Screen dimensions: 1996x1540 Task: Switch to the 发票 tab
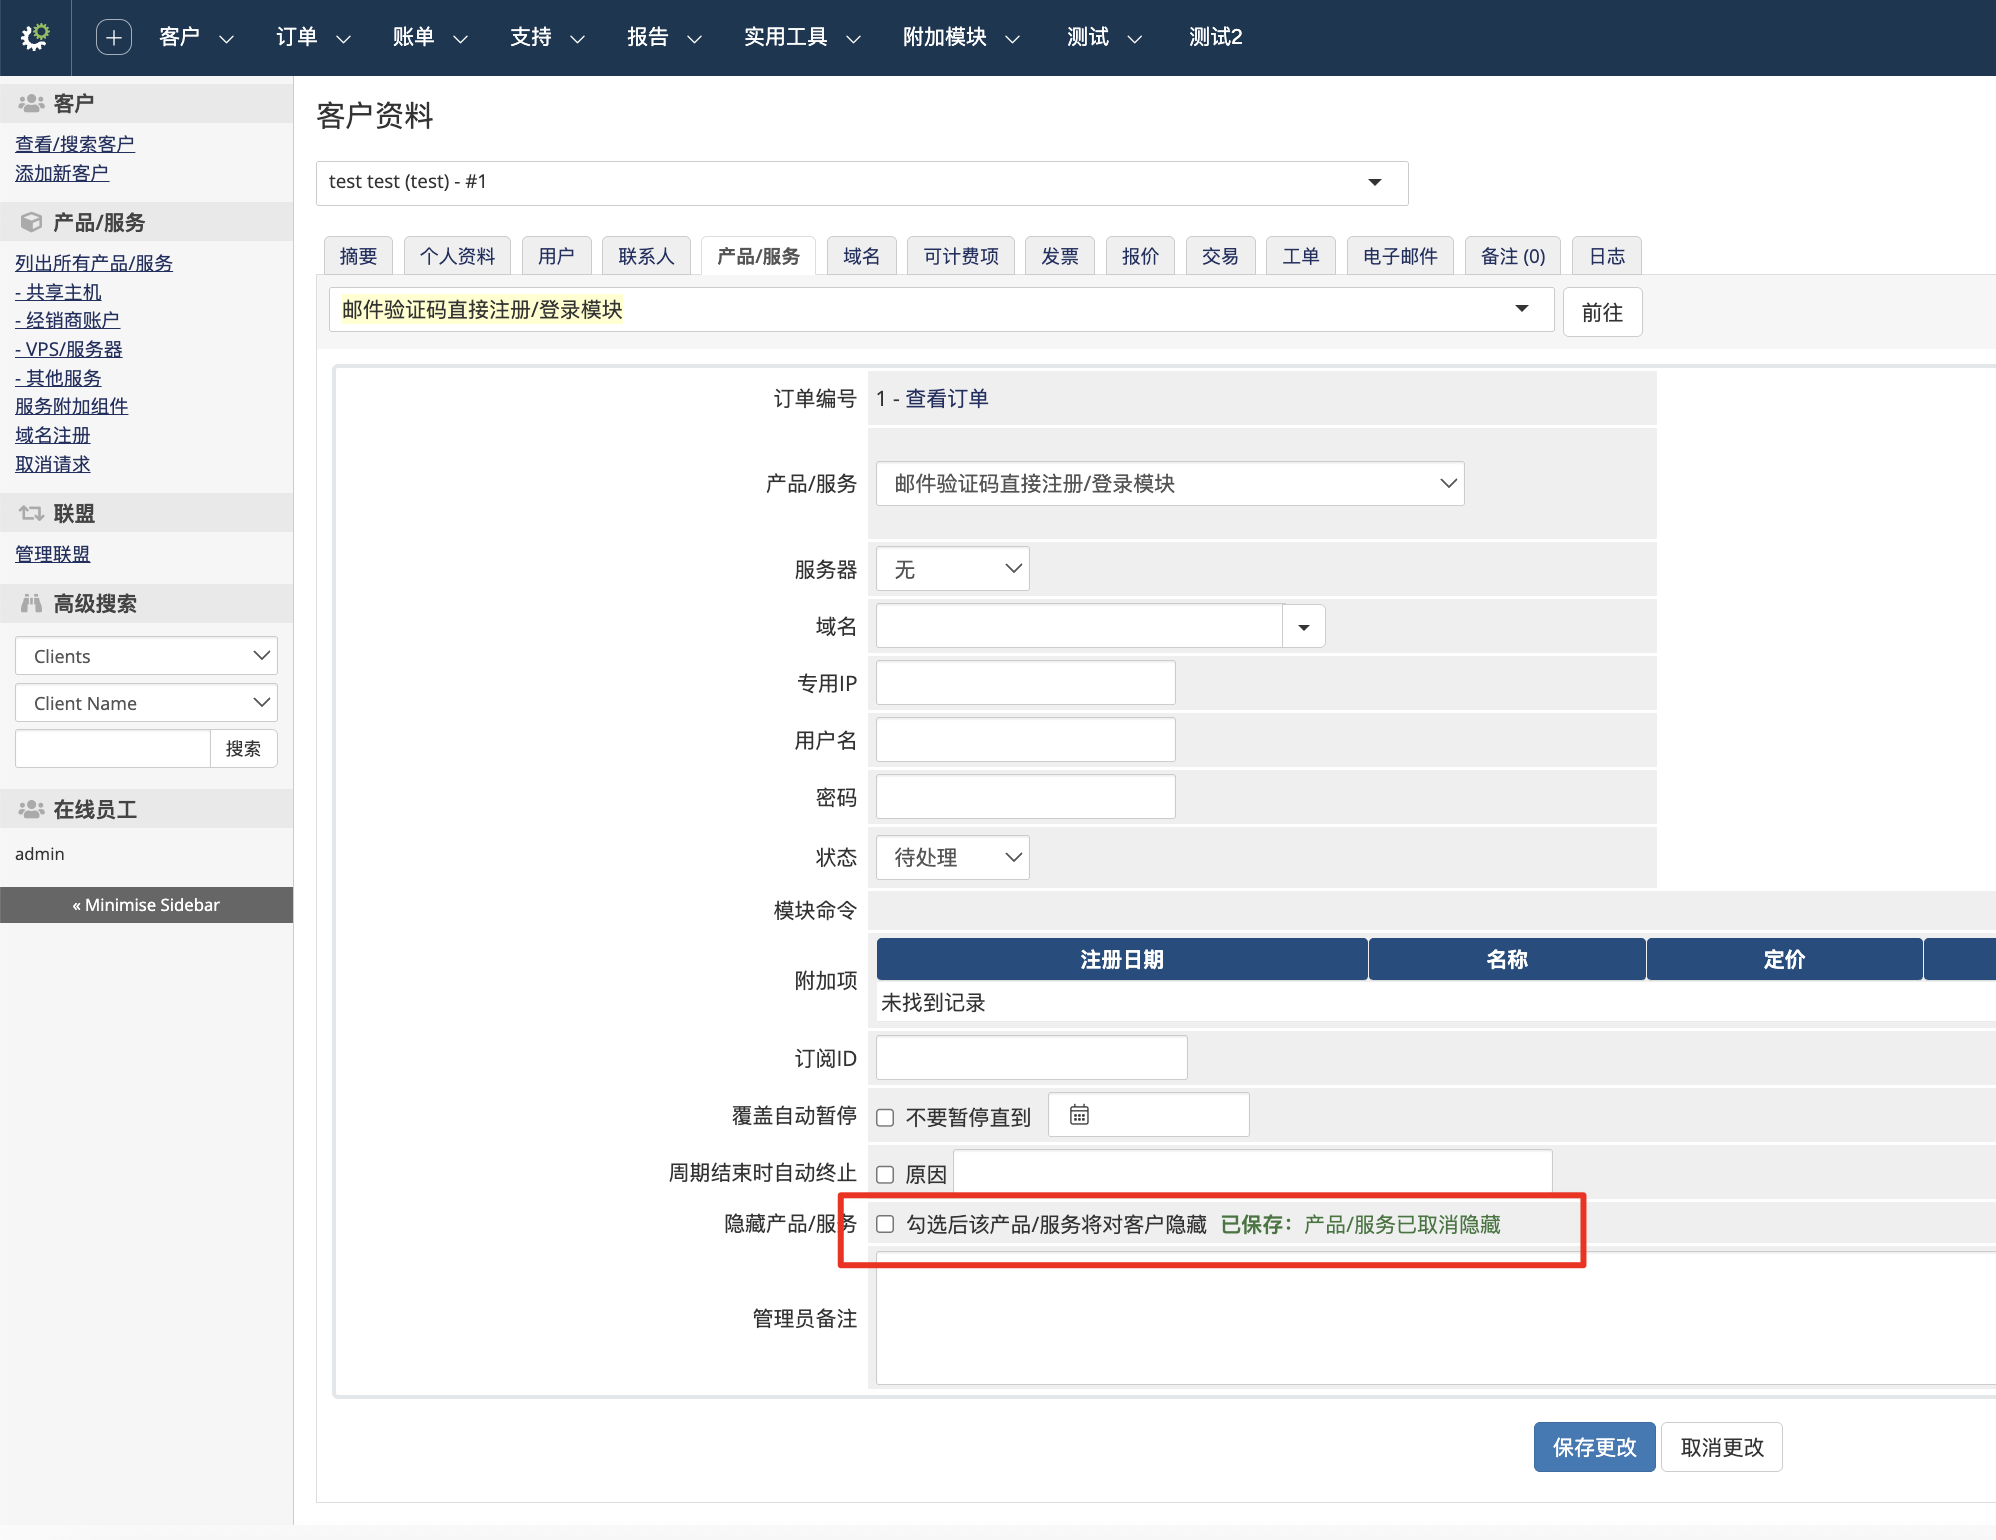pyautogui.click(x=1059, y=256)
